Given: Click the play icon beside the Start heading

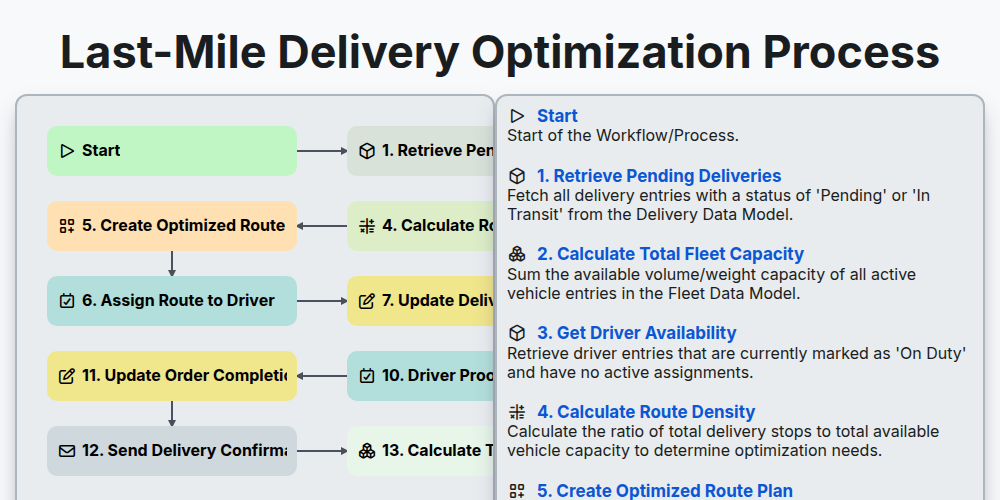Looking at the screenshot, I should coord(517,116).
